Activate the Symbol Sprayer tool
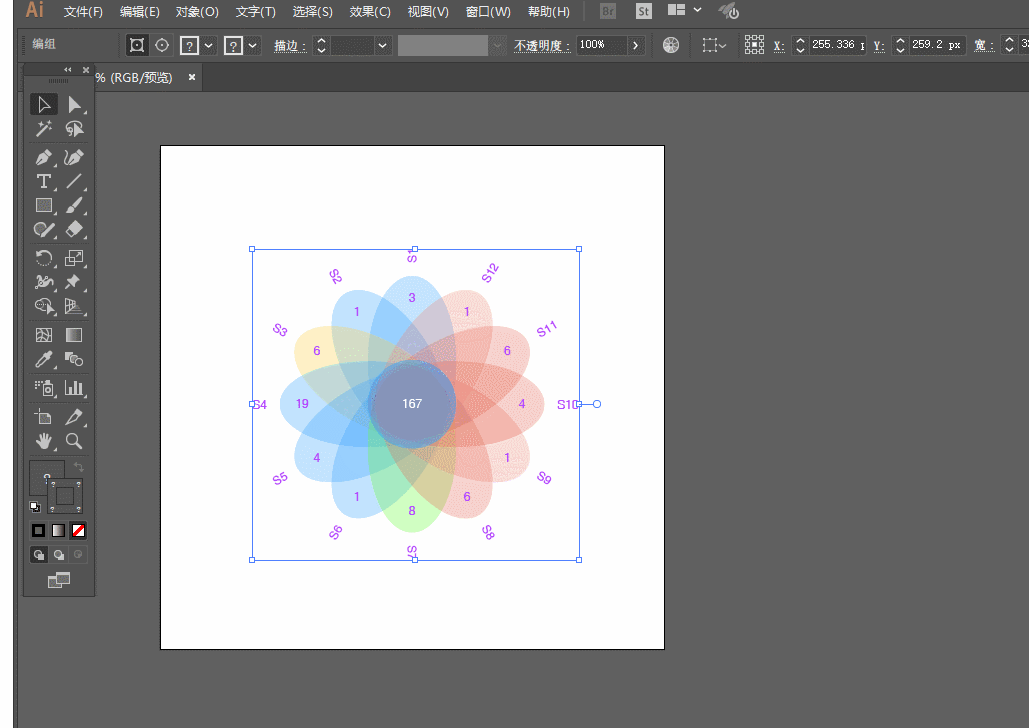Image resolution: width=1029 pixels, height=728 pixels. coord(44,388)
